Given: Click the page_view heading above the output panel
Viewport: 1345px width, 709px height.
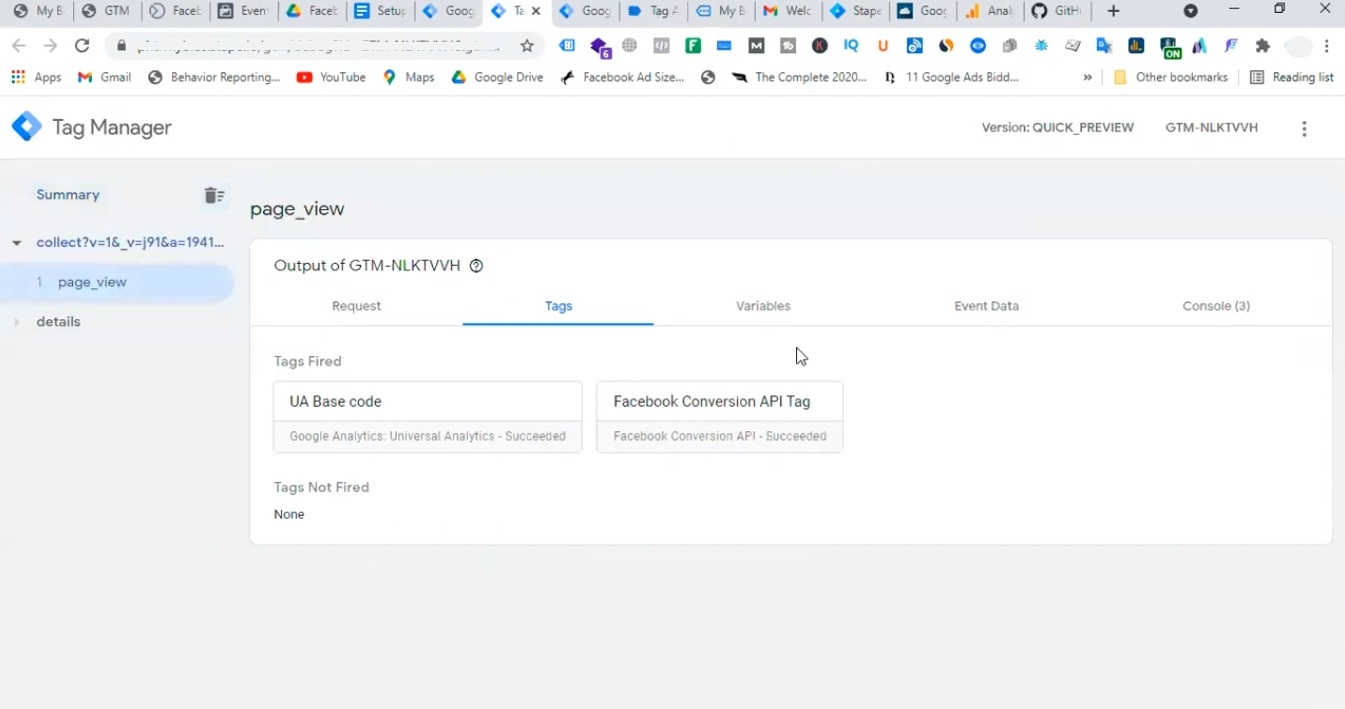Looking at the screenshot, I should (297, 209).
